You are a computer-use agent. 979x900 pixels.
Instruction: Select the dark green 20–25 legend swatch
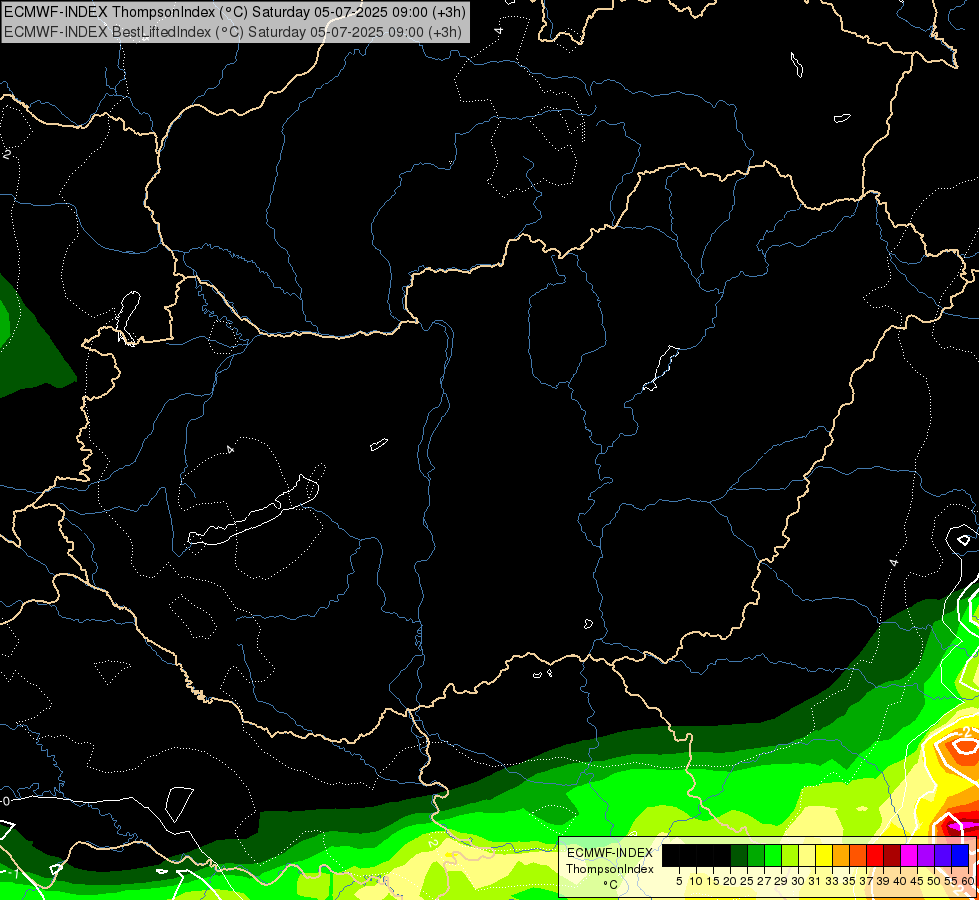click(x=739, y=855)
